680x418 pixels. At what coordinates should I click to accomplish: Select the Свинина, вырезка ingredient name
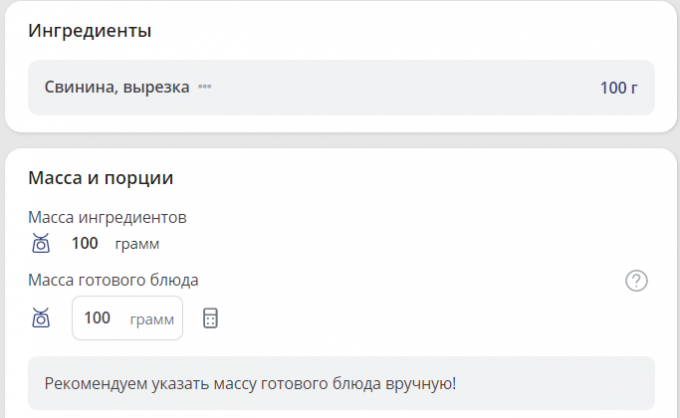117,87
